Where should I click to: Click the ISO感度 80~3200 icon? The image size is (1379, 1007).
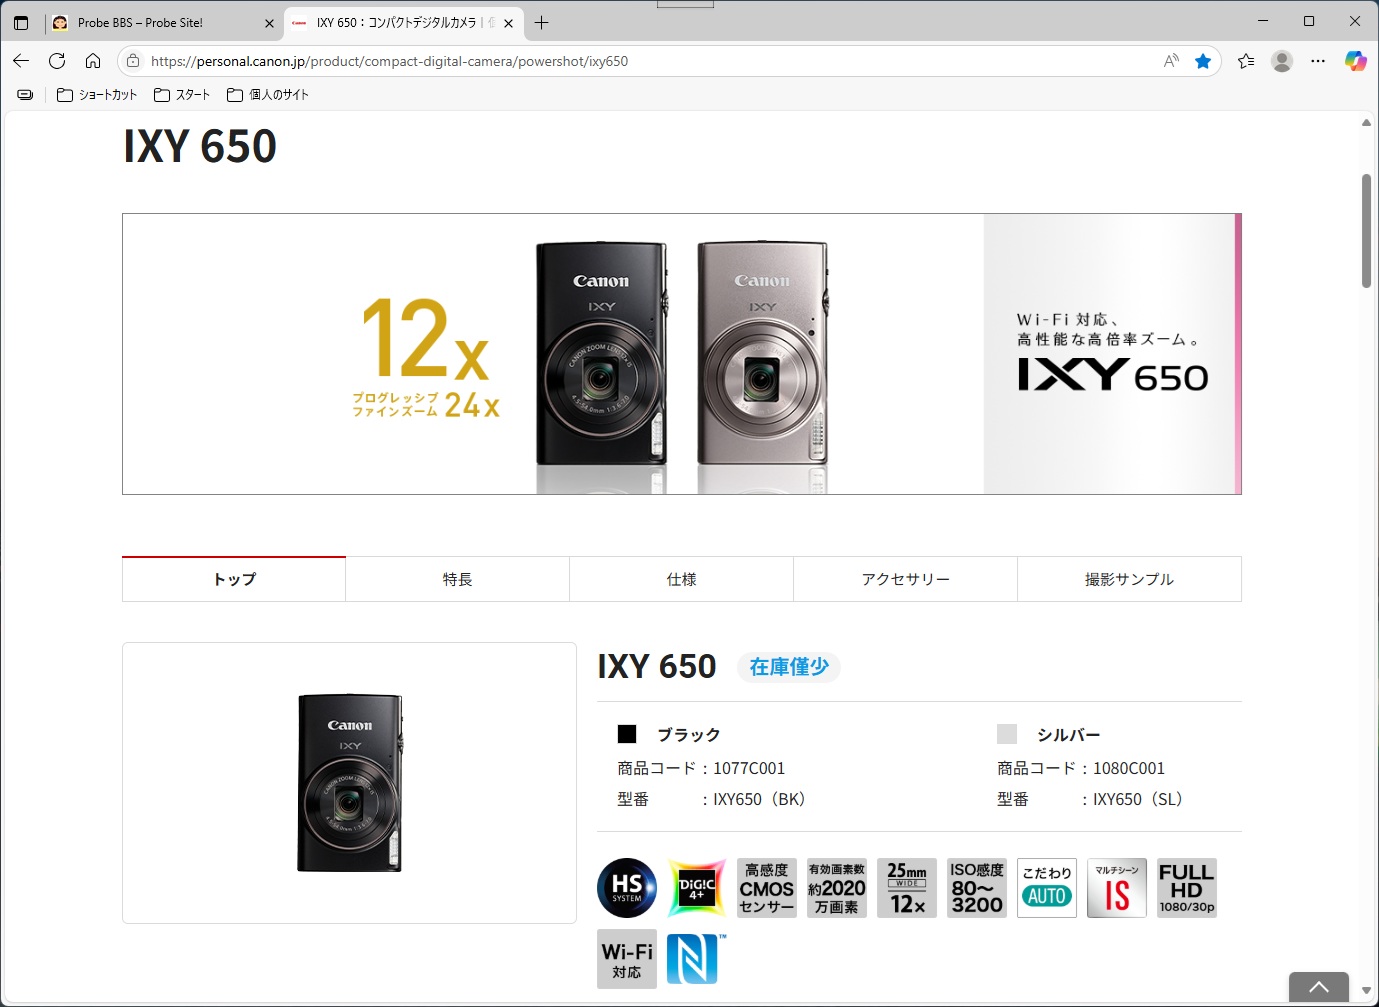point(977,888)
